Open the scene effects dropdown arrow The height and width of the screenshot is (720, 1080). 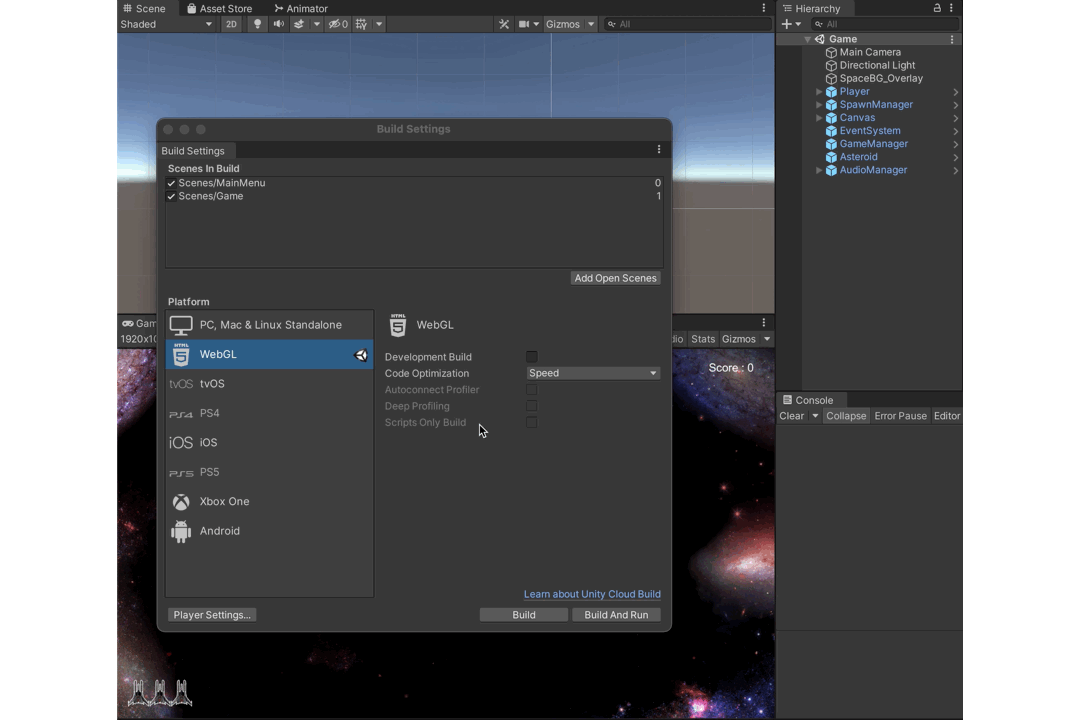pyautogui.click(x=317, y=24)
